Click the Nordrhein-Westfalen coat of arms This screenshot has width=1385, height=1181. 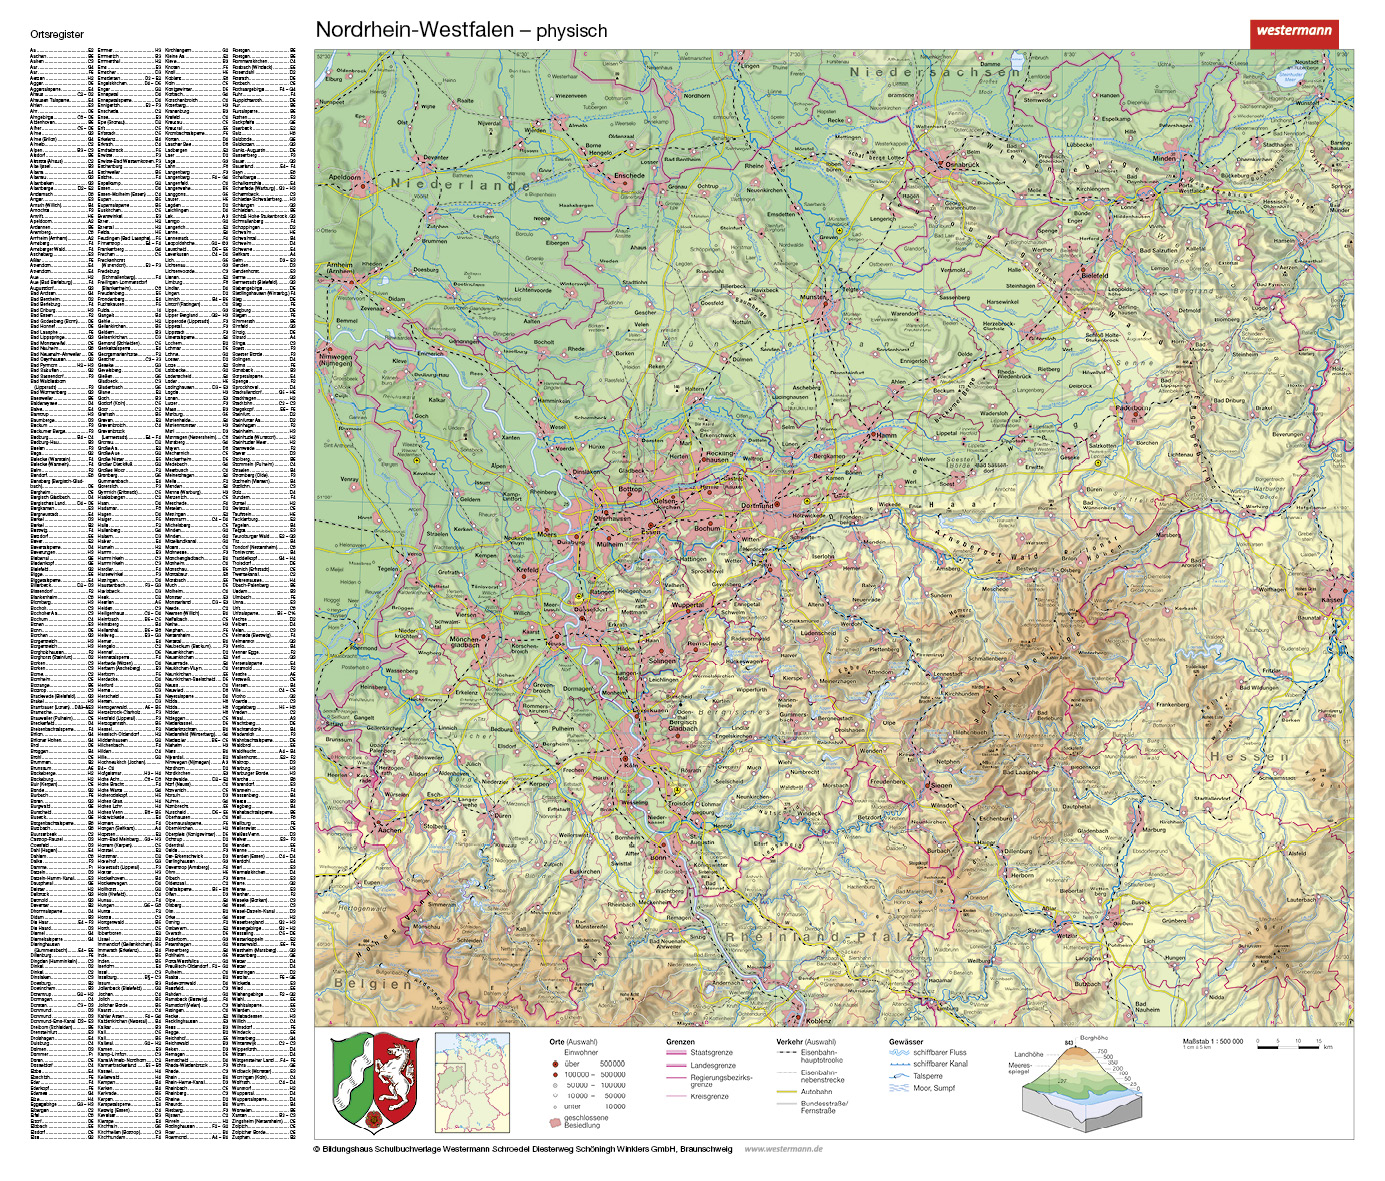(374, 1084)
